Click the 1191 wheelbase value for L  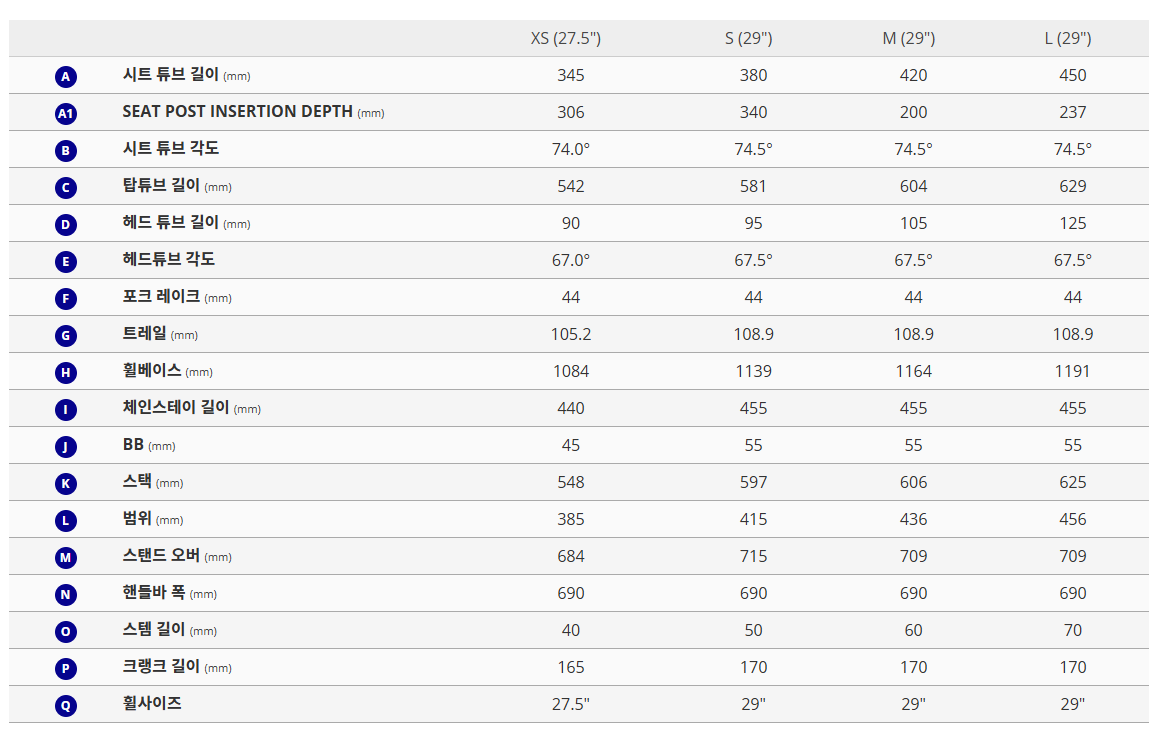point(1073,372)
